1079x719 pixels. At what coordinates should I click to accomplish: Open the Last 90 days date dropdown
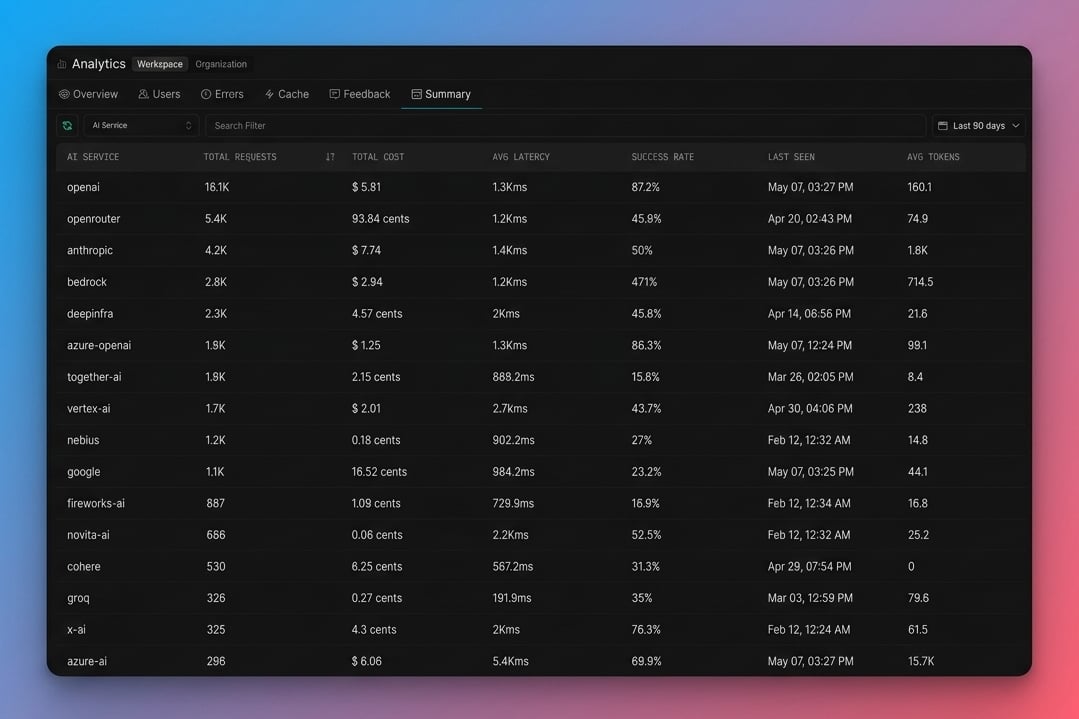(979, 126)
